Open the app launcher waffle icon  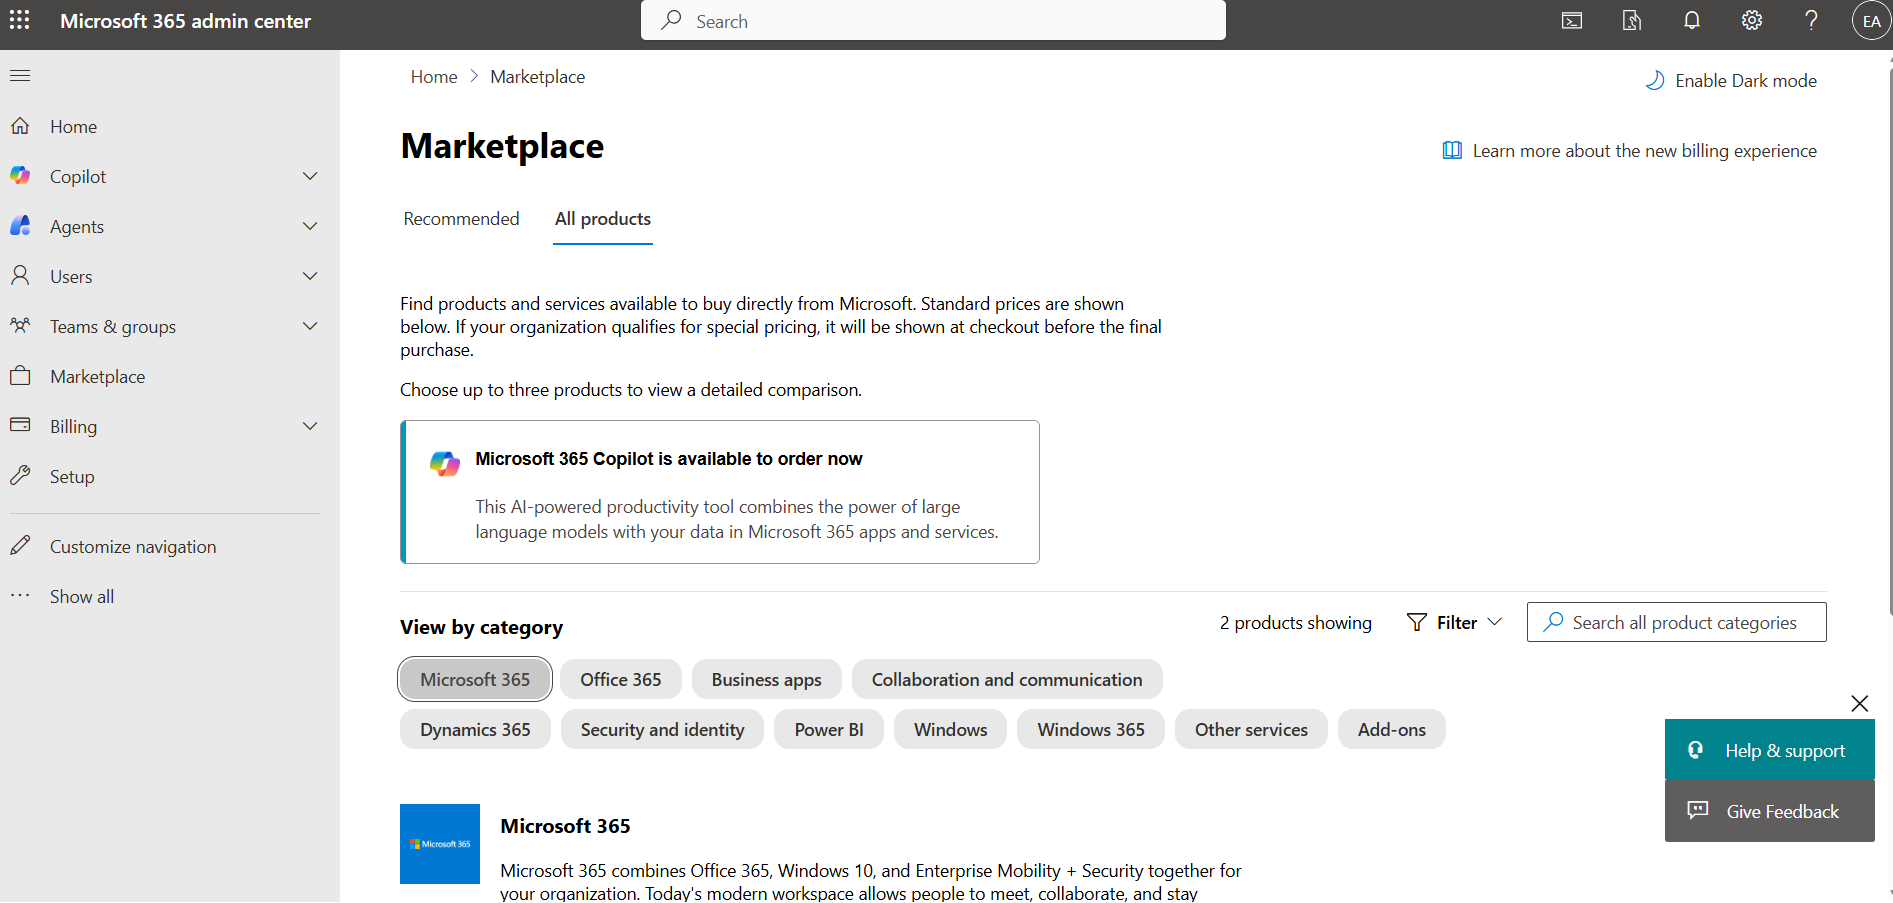click(20, 20)
